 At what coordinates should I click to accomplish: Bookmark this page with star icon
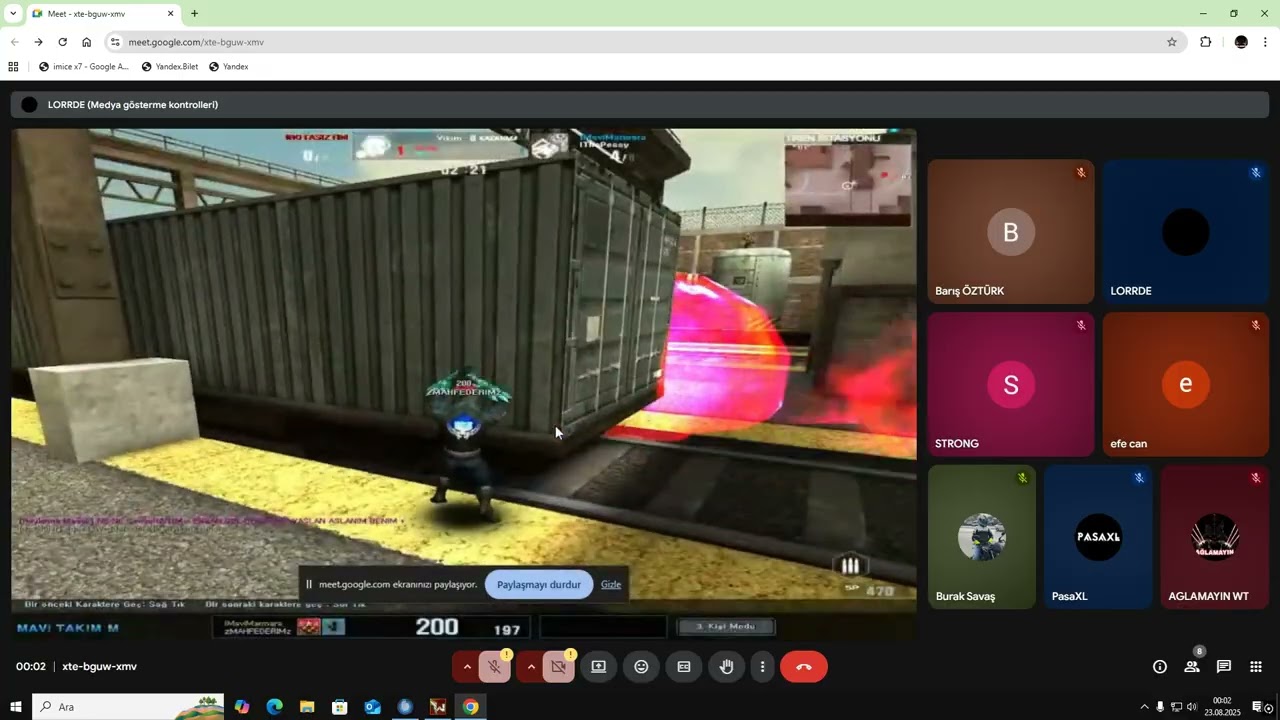pos(1172,42)
